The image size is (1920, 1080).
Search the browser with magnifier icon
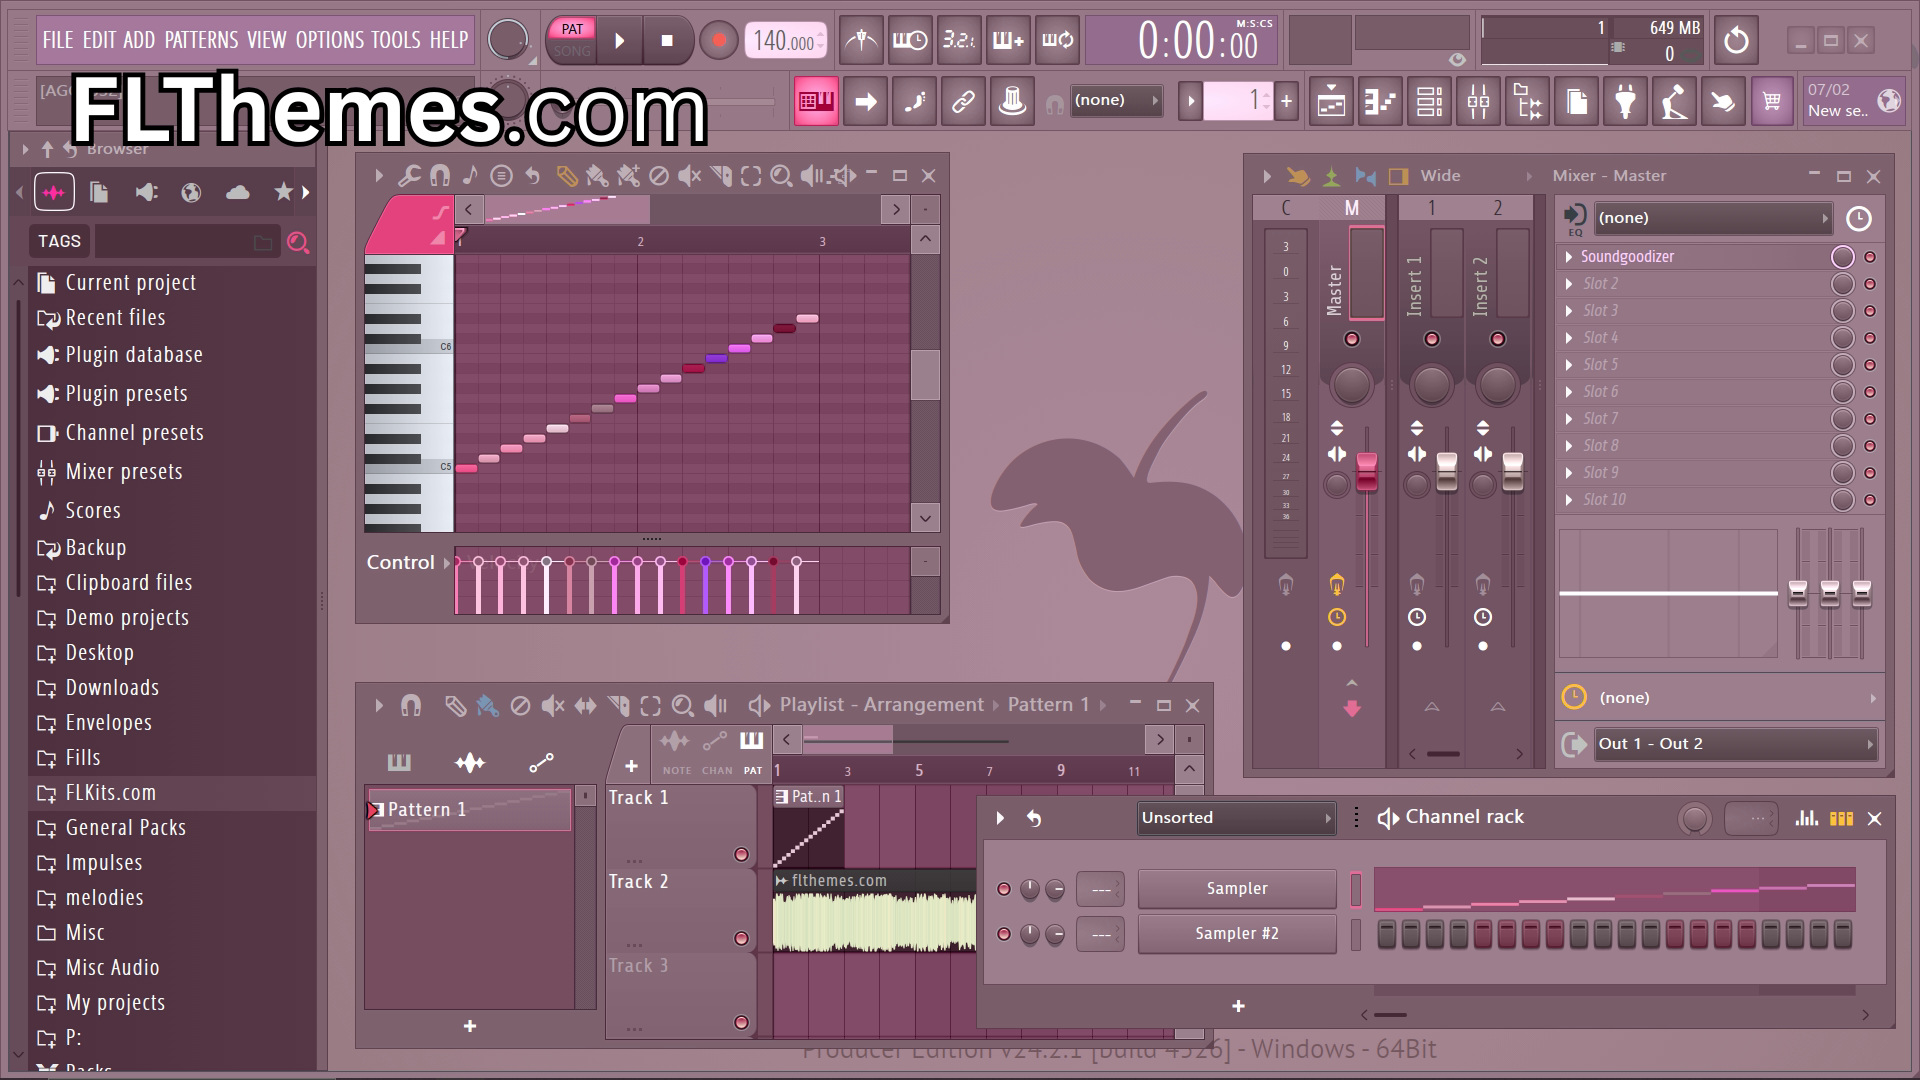(x=297, y=242)
